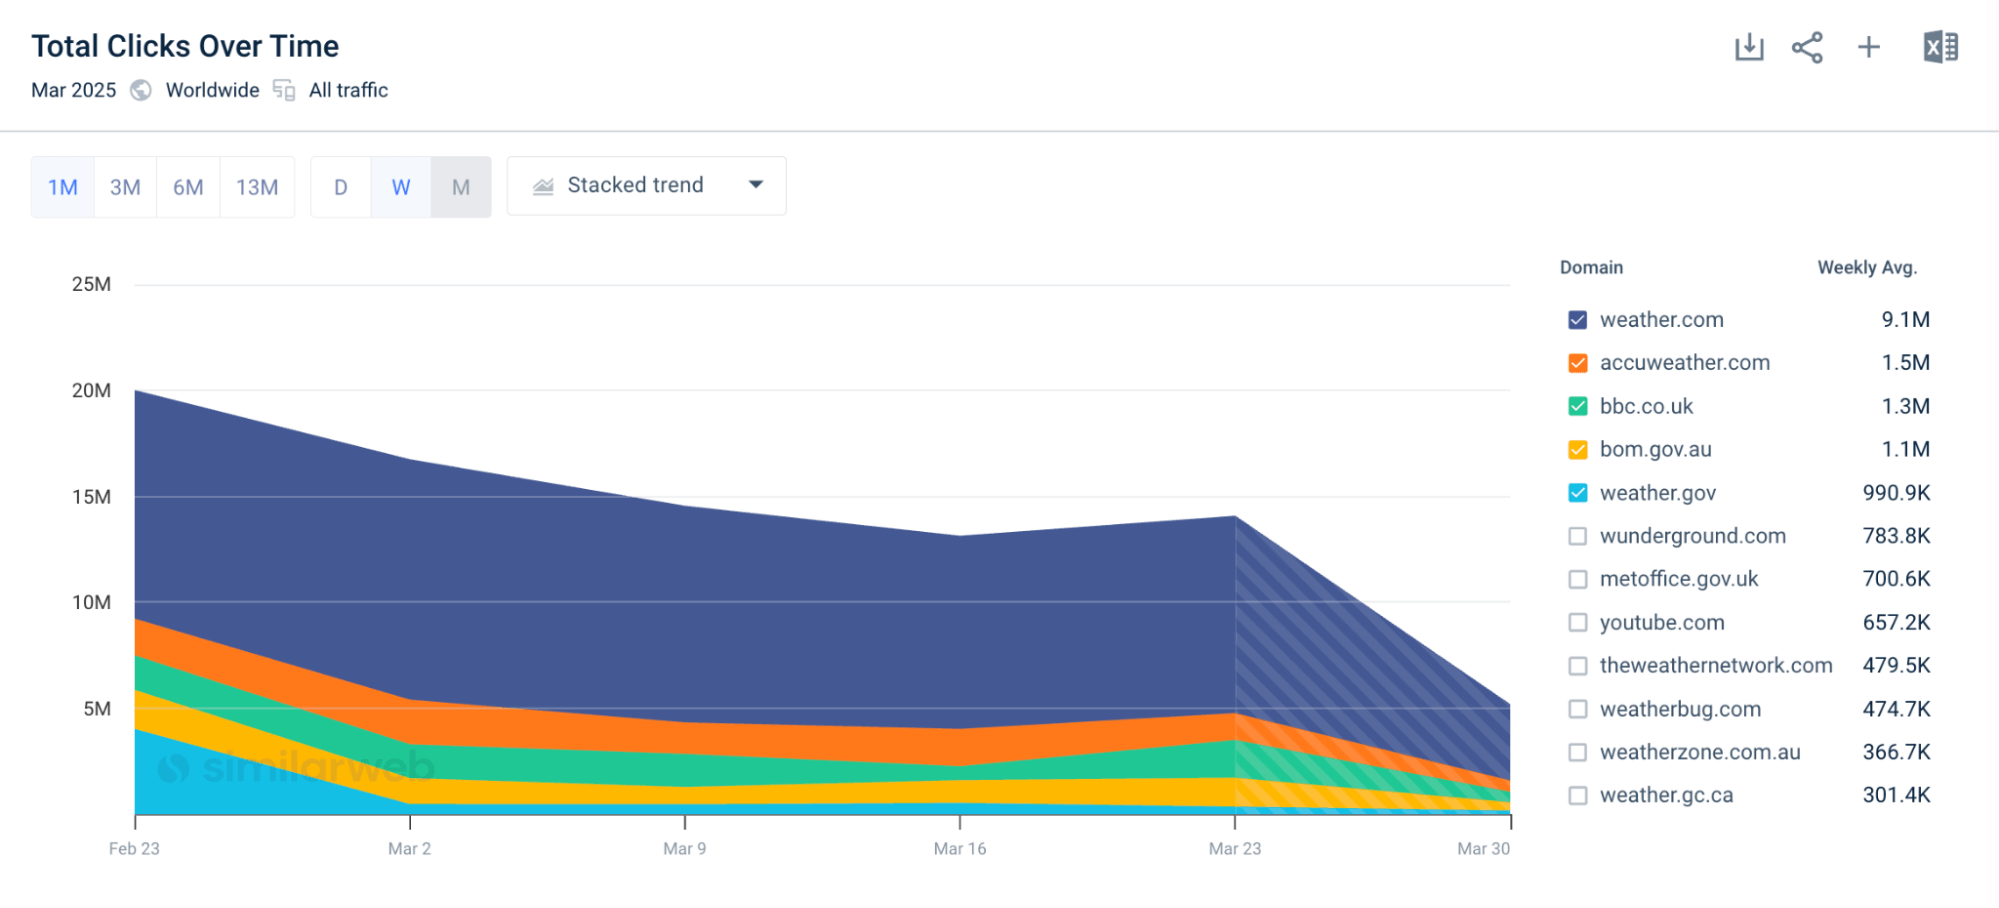
Task: Click the bom.gov.au domain label
Action: pyautogui.click(x=1655, y=449)
